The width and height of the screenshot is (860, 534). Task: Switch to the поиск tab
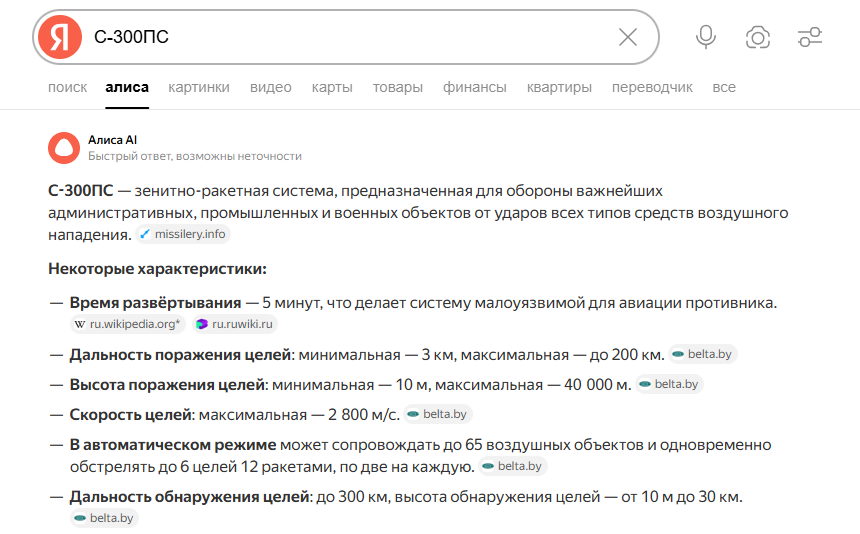67,87
